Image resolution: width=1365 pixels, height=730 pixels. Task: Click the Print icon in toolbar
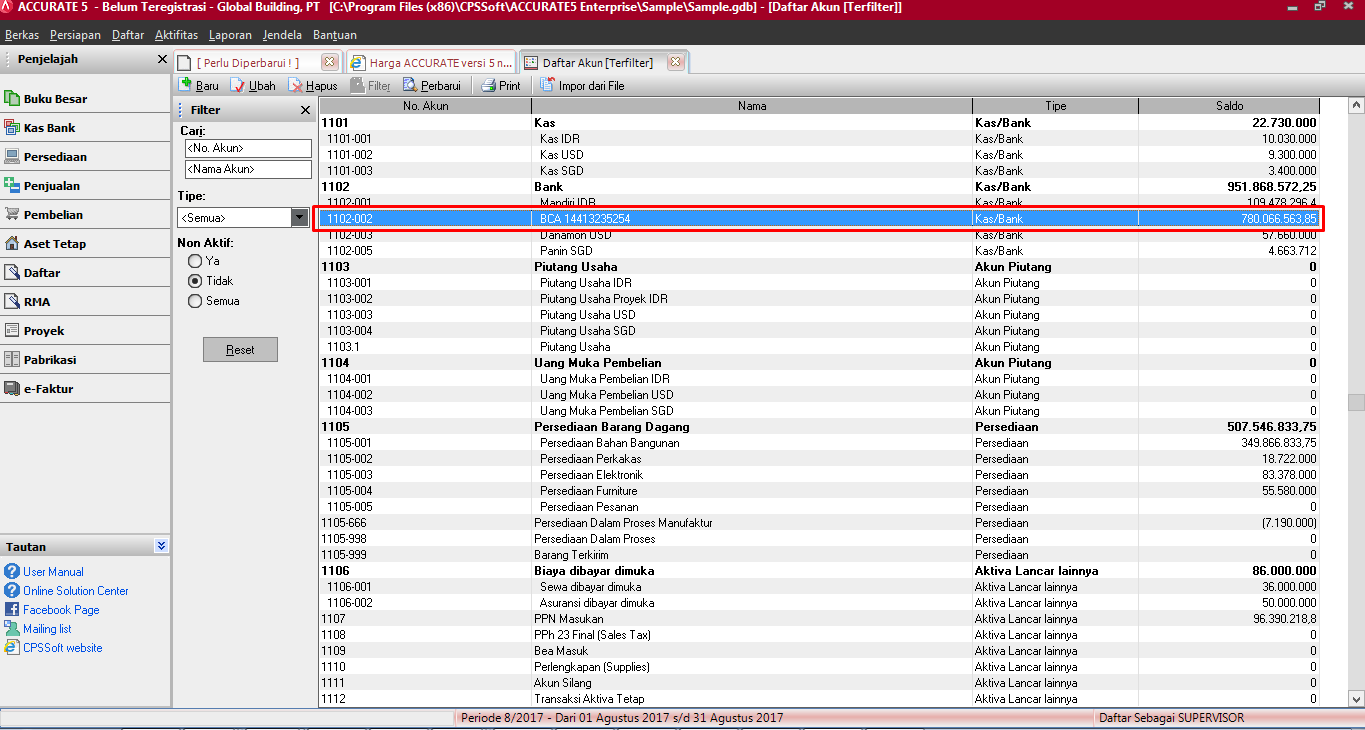click(488, 85)
